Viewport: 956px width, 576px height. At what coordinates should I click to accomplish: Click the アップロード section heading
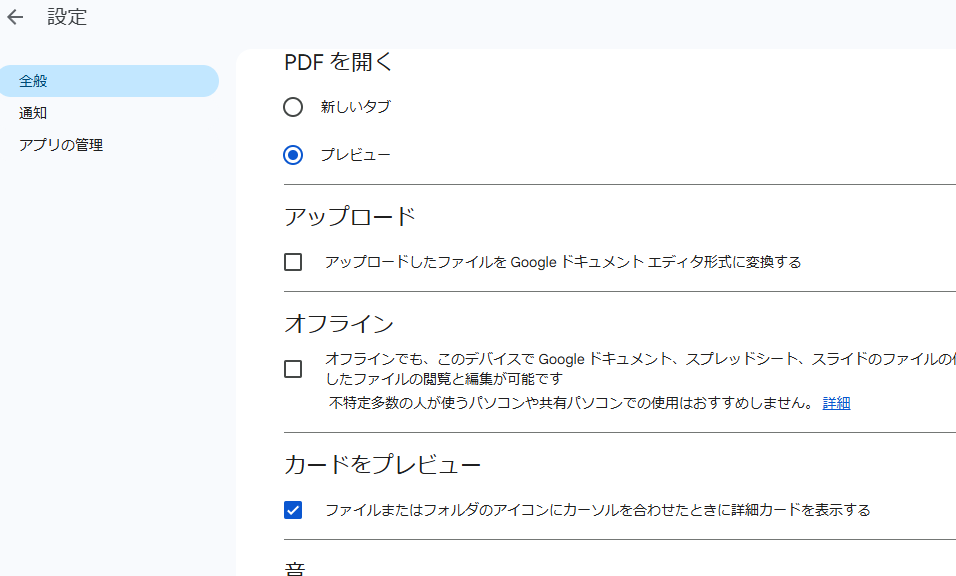click(x=350, y=217)
